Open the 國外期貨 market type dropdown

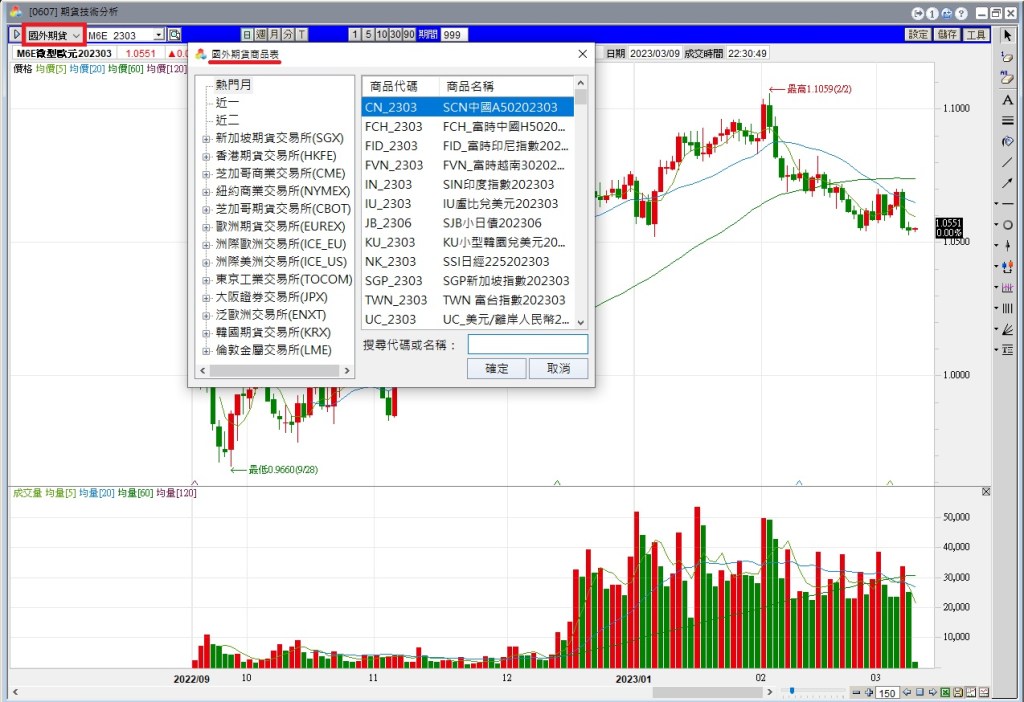(x=54, y=35)
